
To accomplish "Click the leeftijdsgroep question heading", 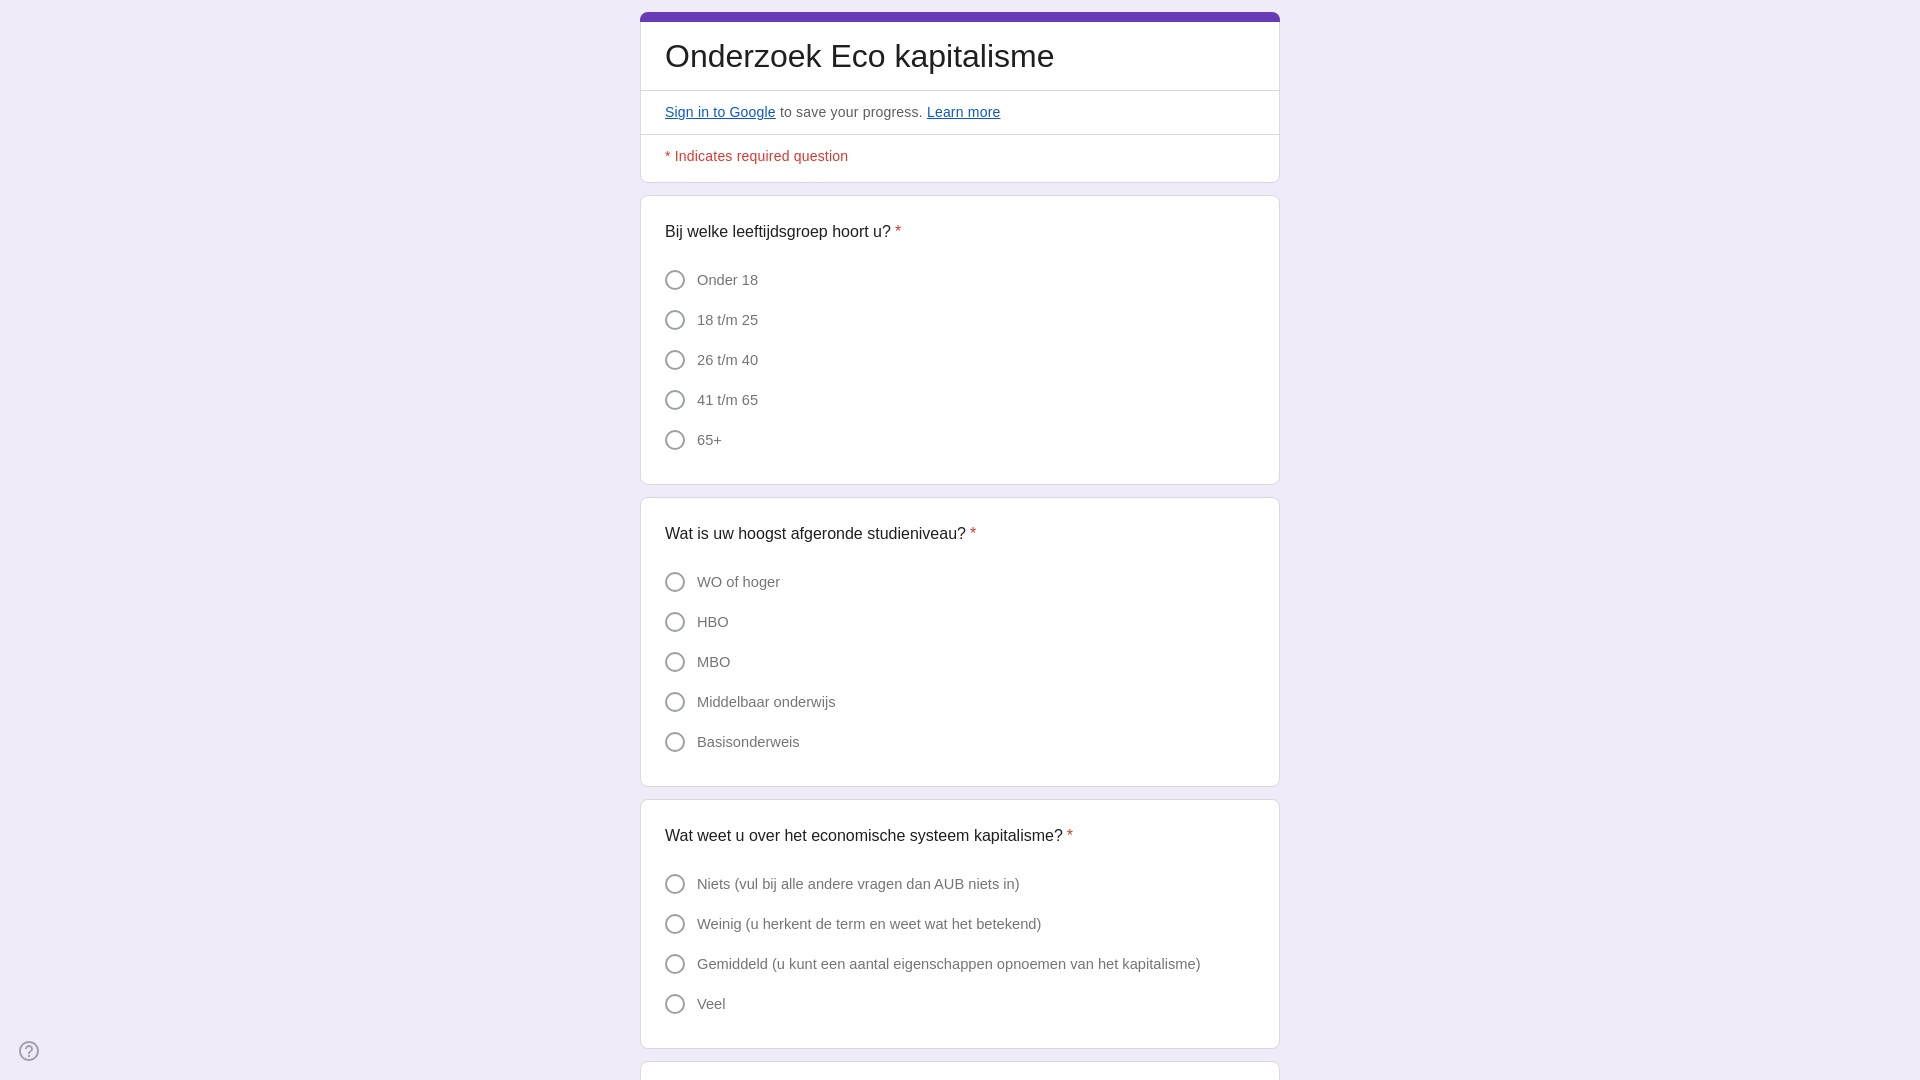I will (777, 232).
